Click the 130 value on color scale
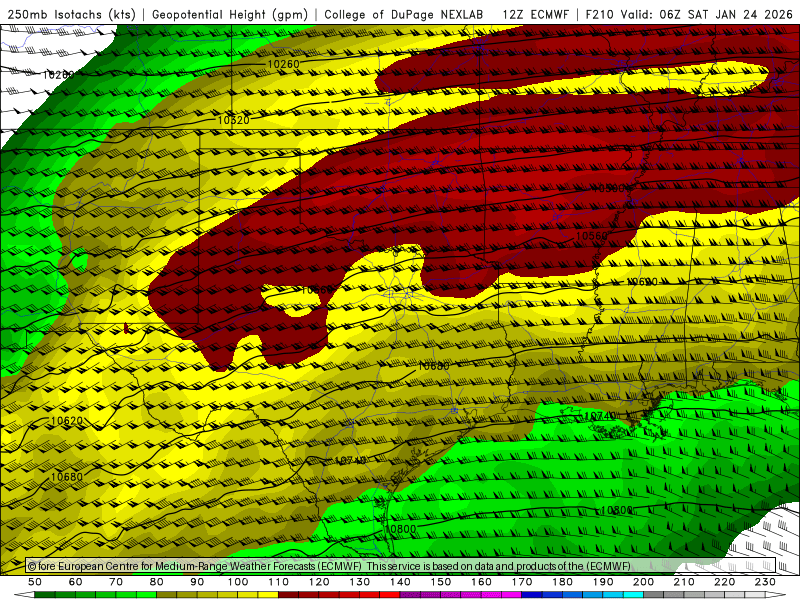The image size is (800, 600). 360,582
